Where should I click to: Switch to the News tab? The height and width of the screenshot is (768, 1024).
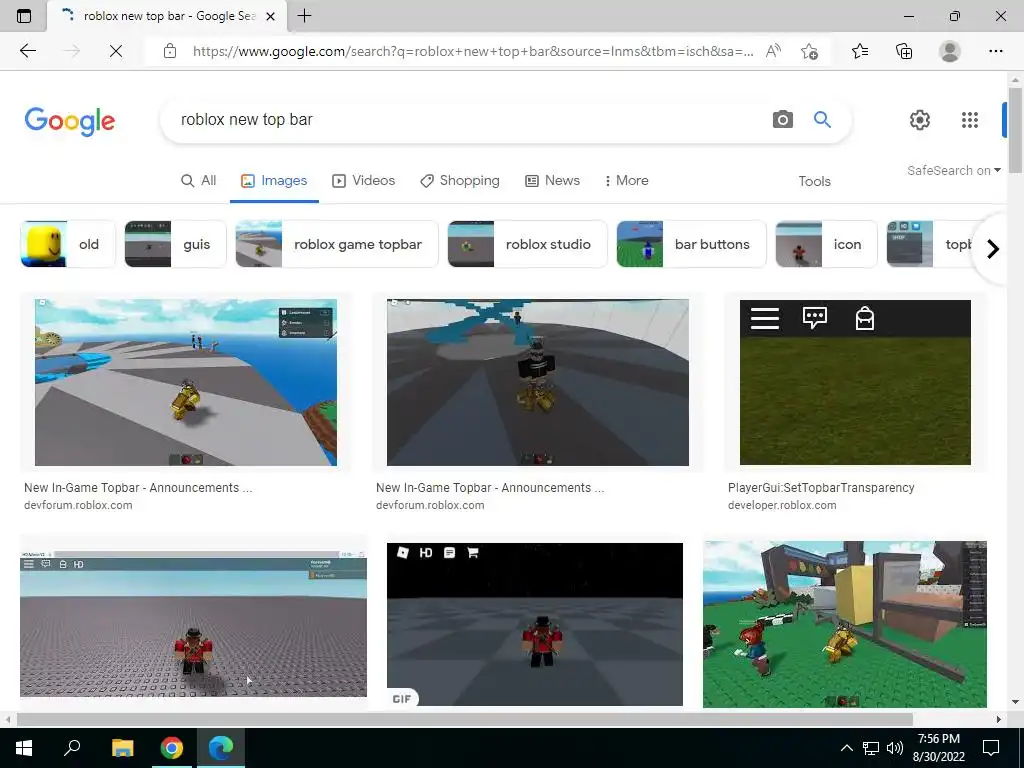tap(552, 180)
